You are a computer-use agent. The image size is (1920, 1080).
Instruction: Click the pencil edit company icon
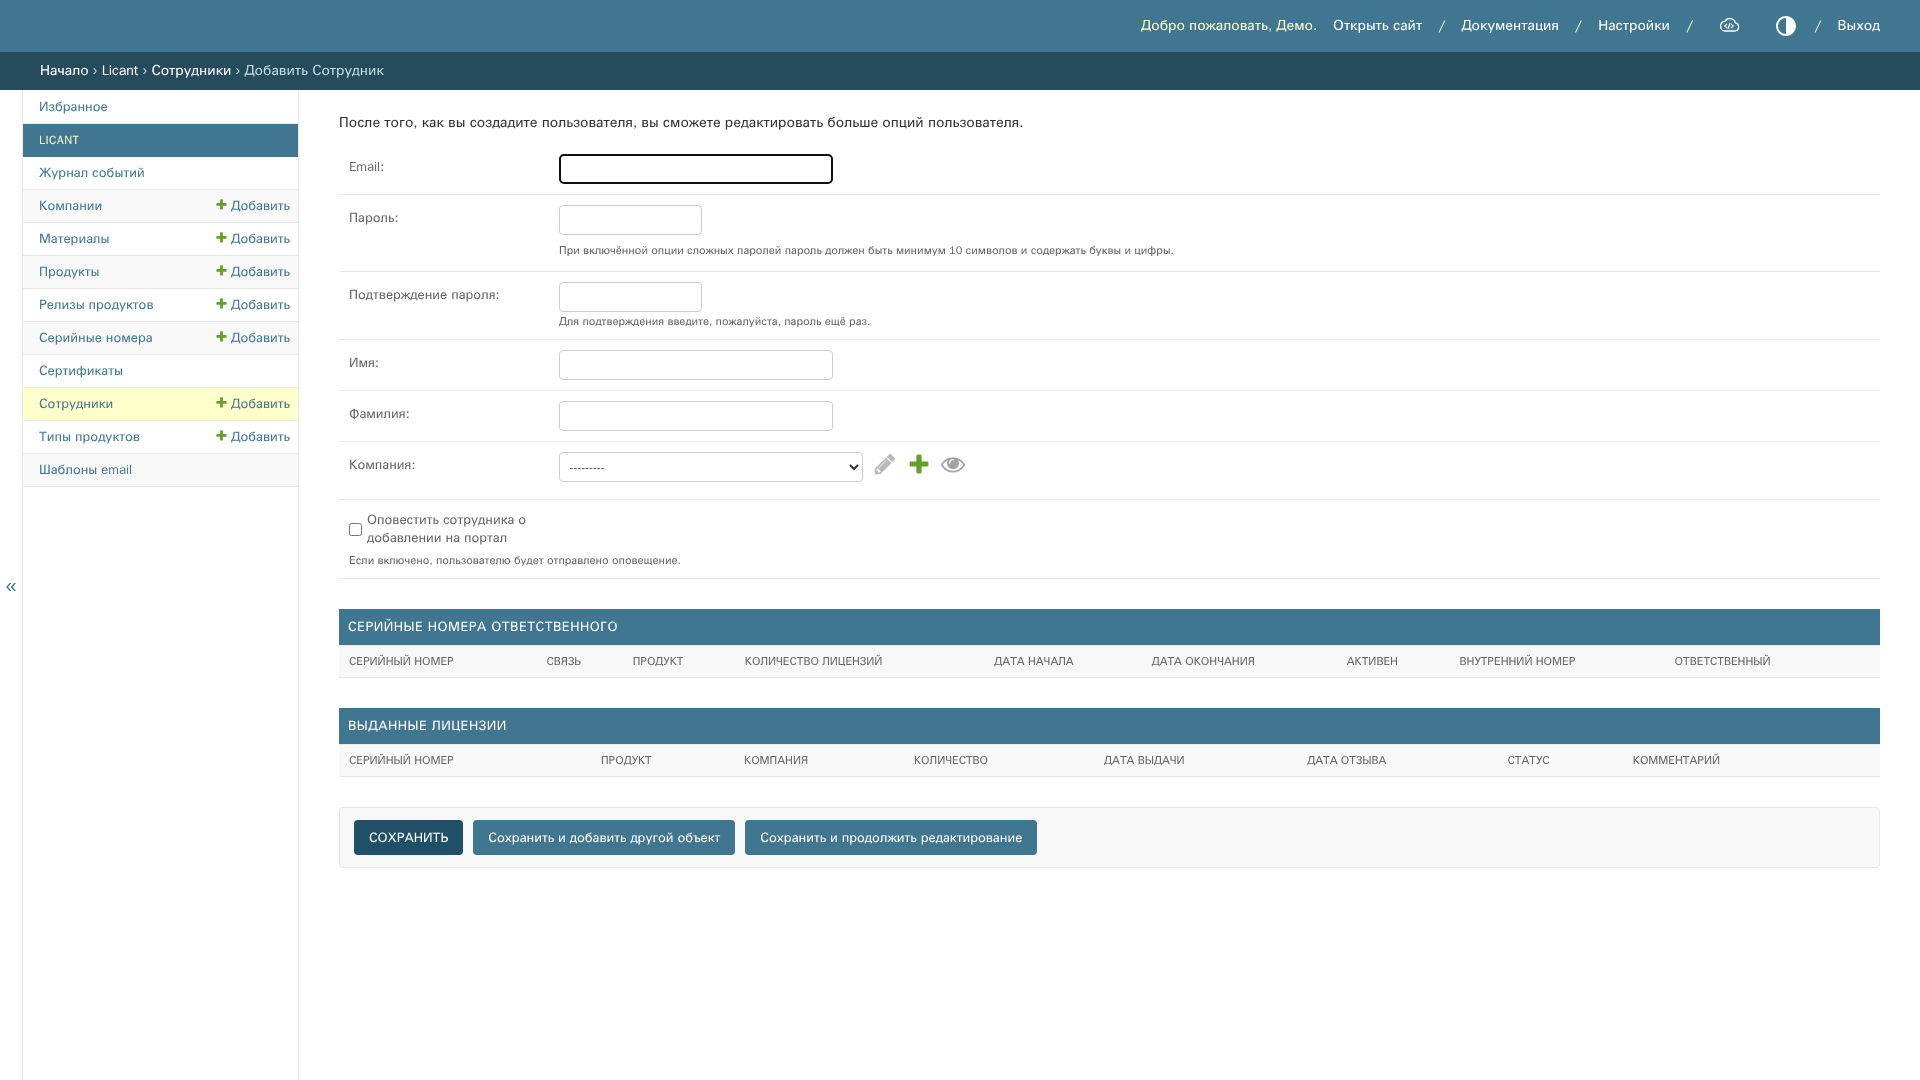pyautogui.click(x=885, y=465)
